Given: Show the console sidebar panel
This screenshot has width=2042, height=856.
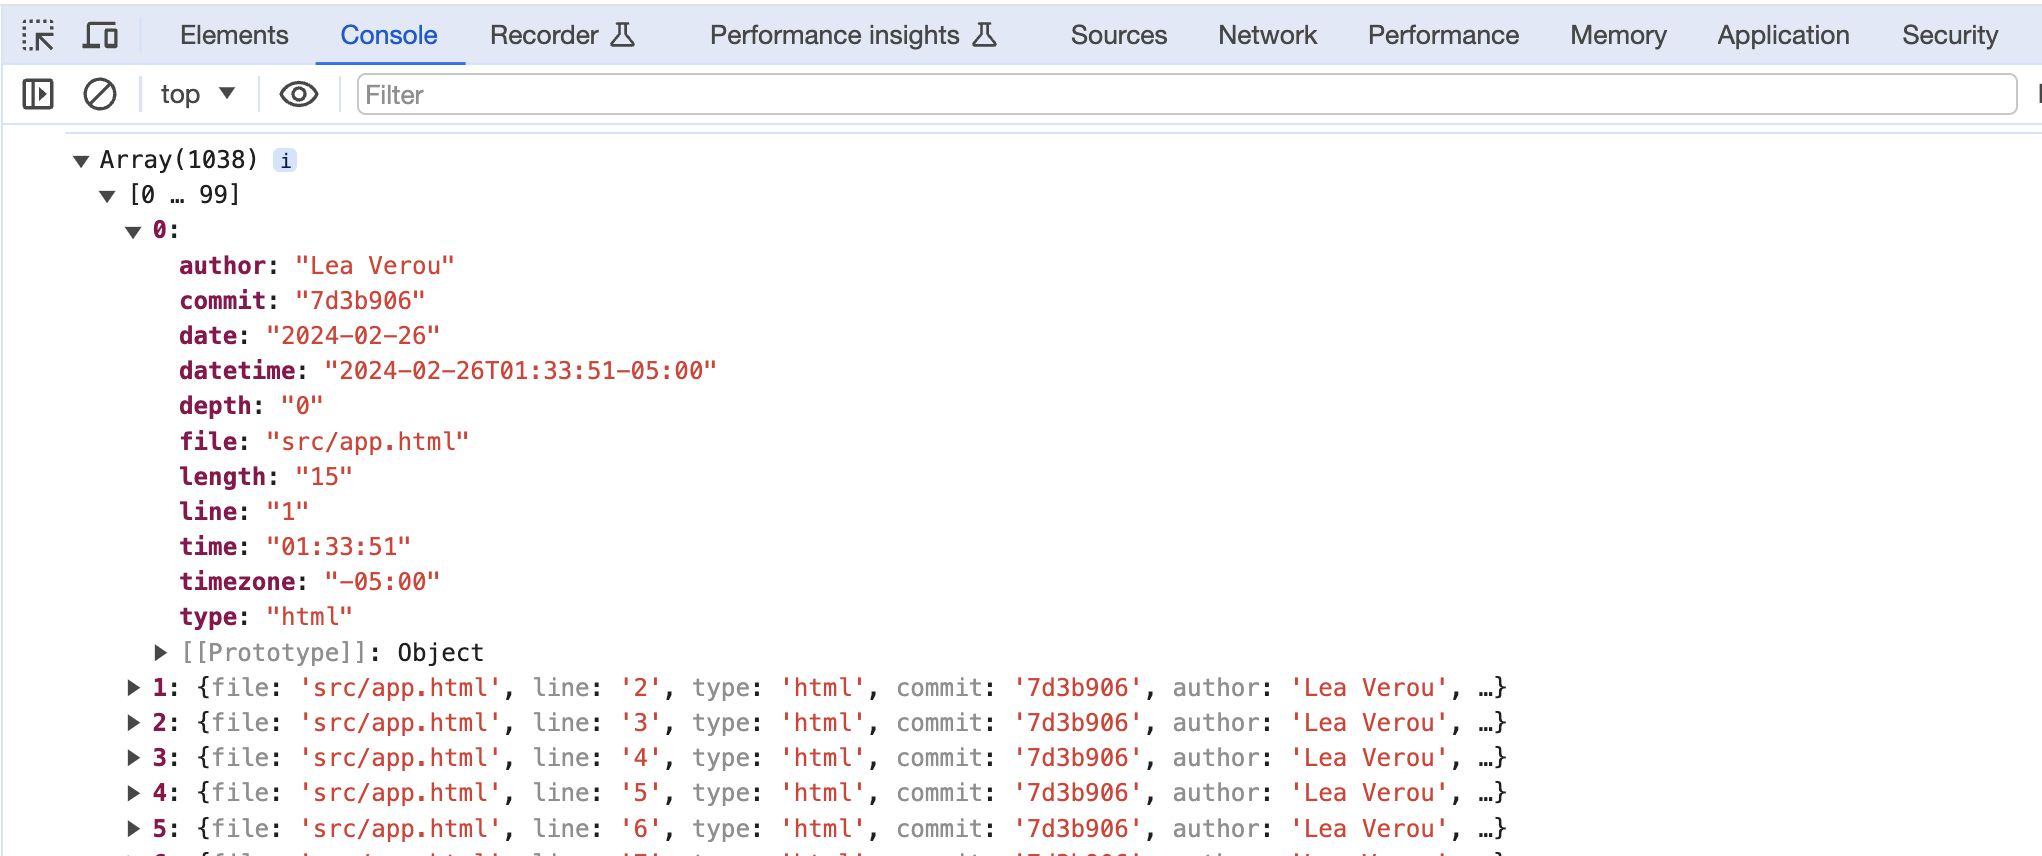Looking at the screenshot, I should click(x=38, y=95).
